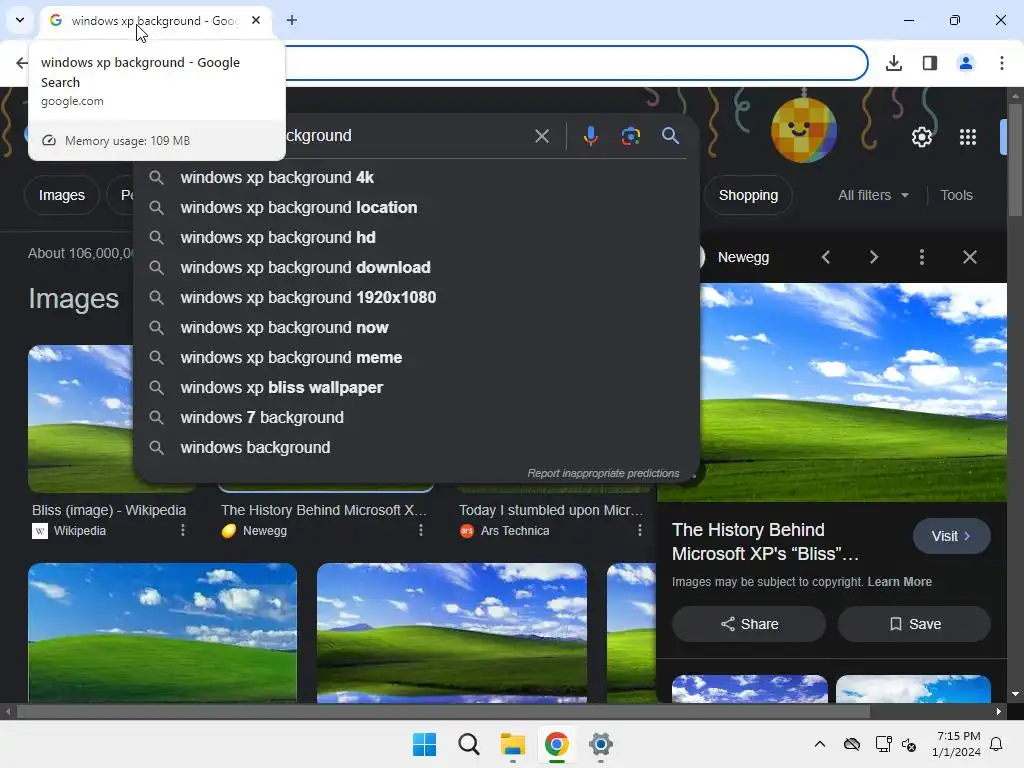This screenshot has height=768, width=1024.
Task: Switch to the Shopping filter tab
Action: click(748, 195)
